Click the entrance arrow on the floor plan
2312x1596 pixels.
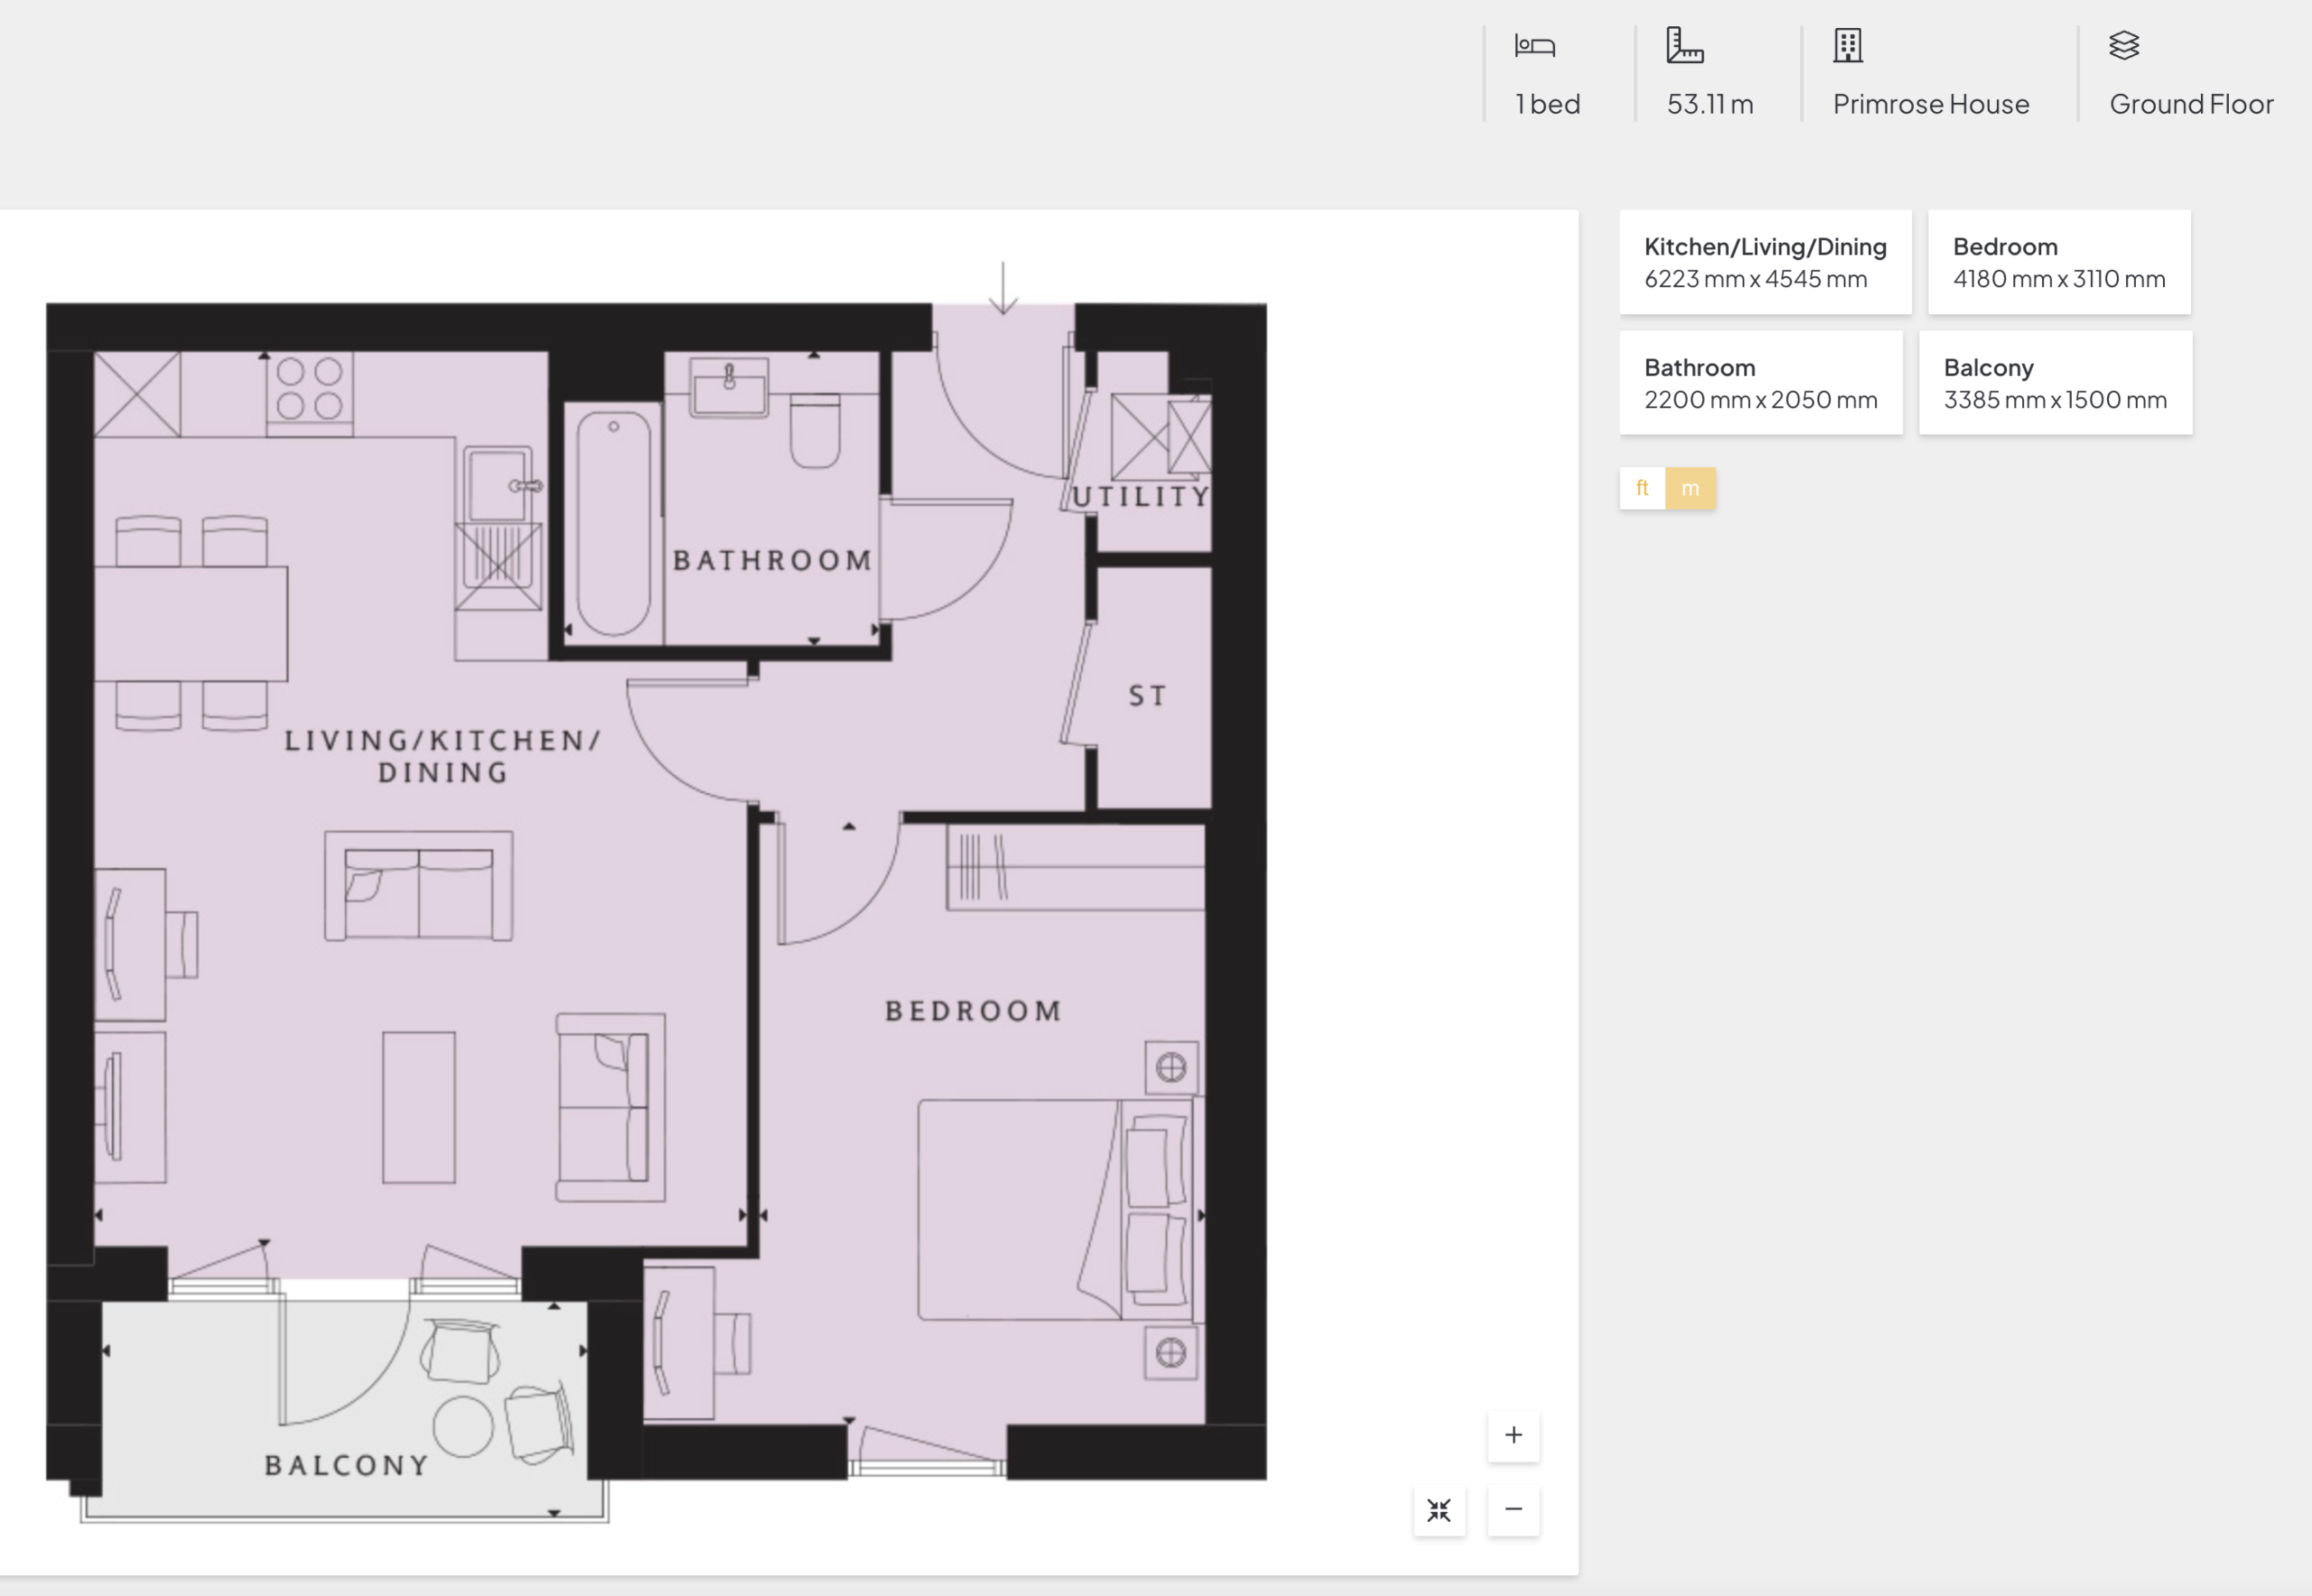pyautogui.click(x=1003, y=289)
